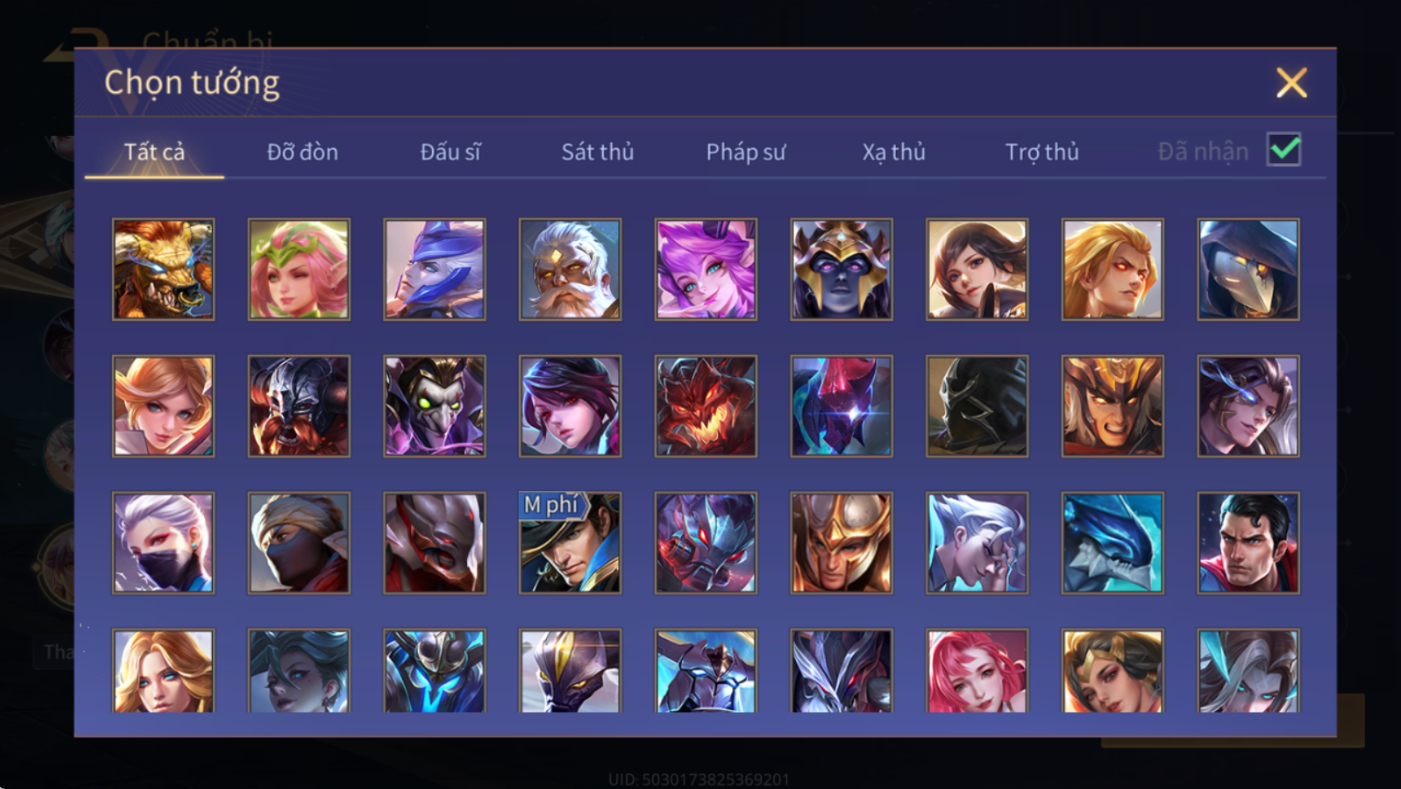Pick the hero marked "M phí"
This screenshot has height=789, width=1401.
(x=570, y=543)
